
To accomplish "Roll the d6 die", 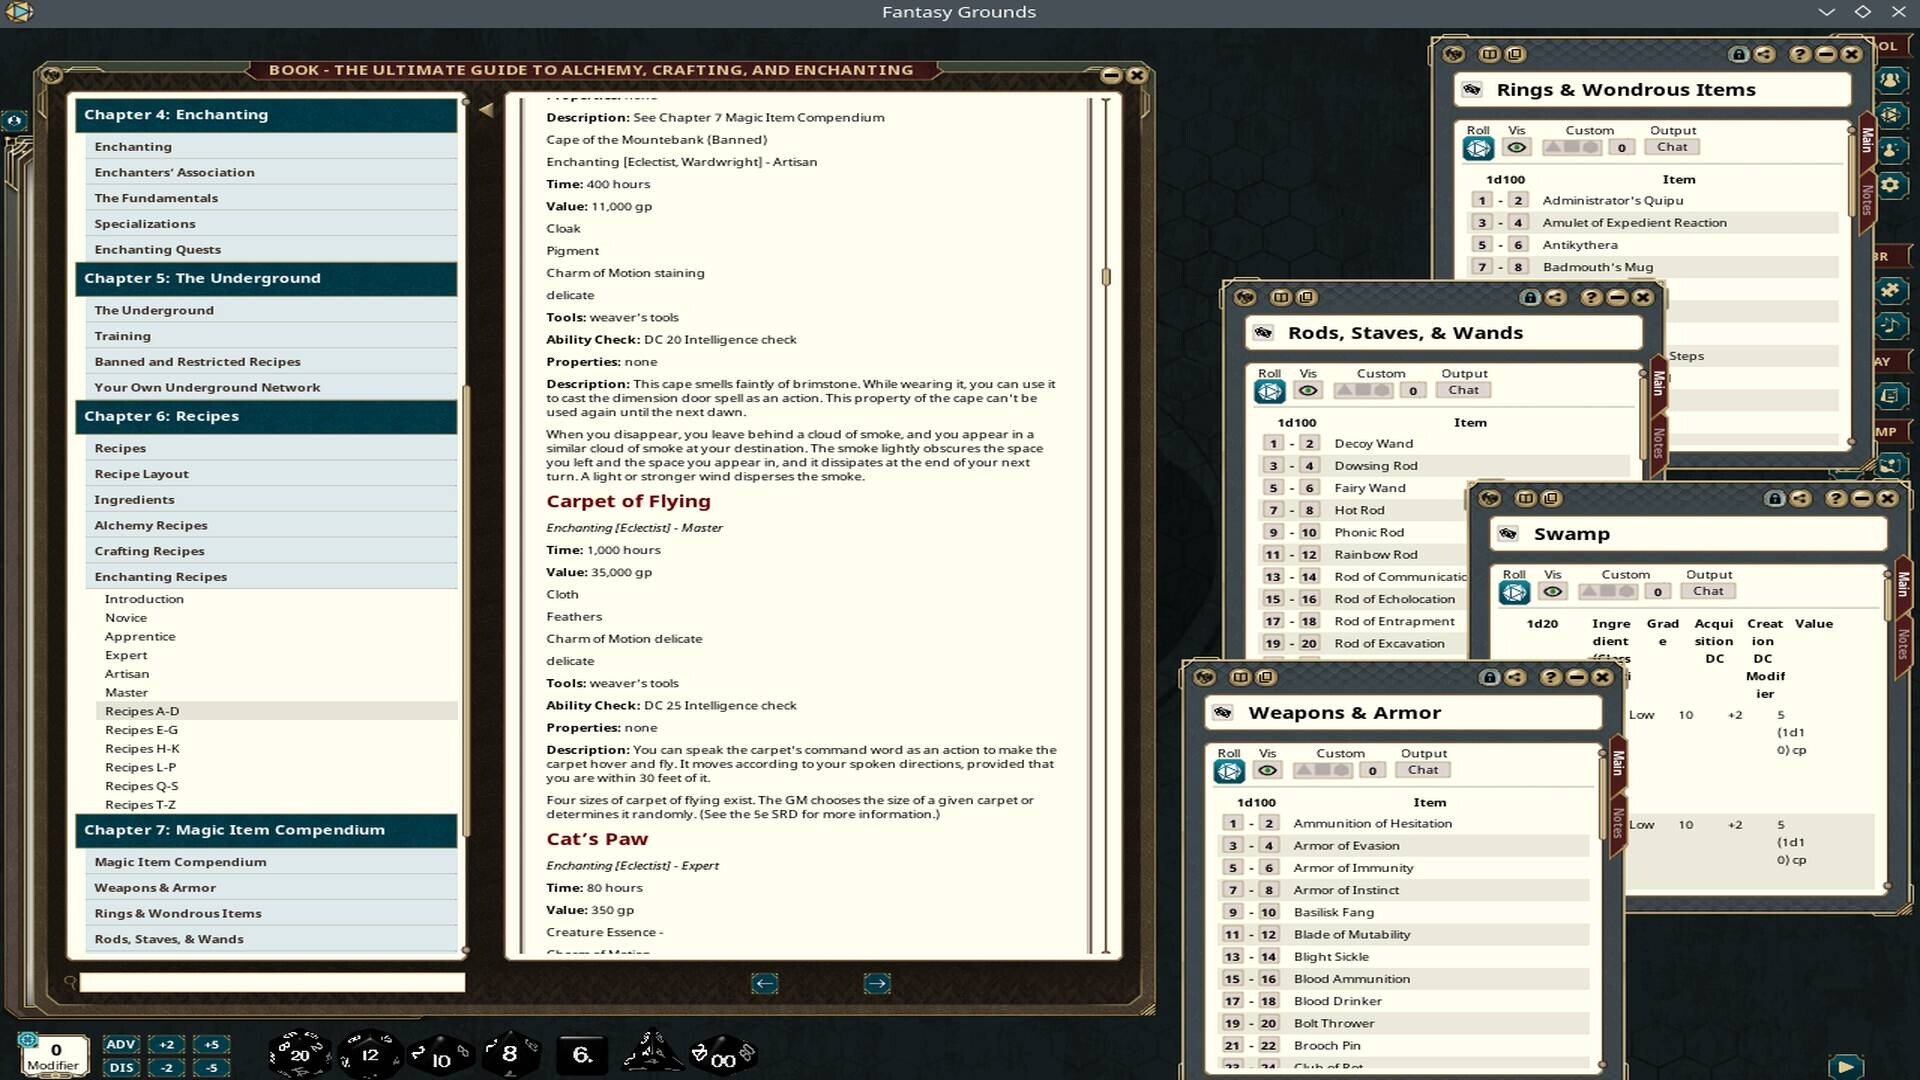I will [x=582, y=1054].
